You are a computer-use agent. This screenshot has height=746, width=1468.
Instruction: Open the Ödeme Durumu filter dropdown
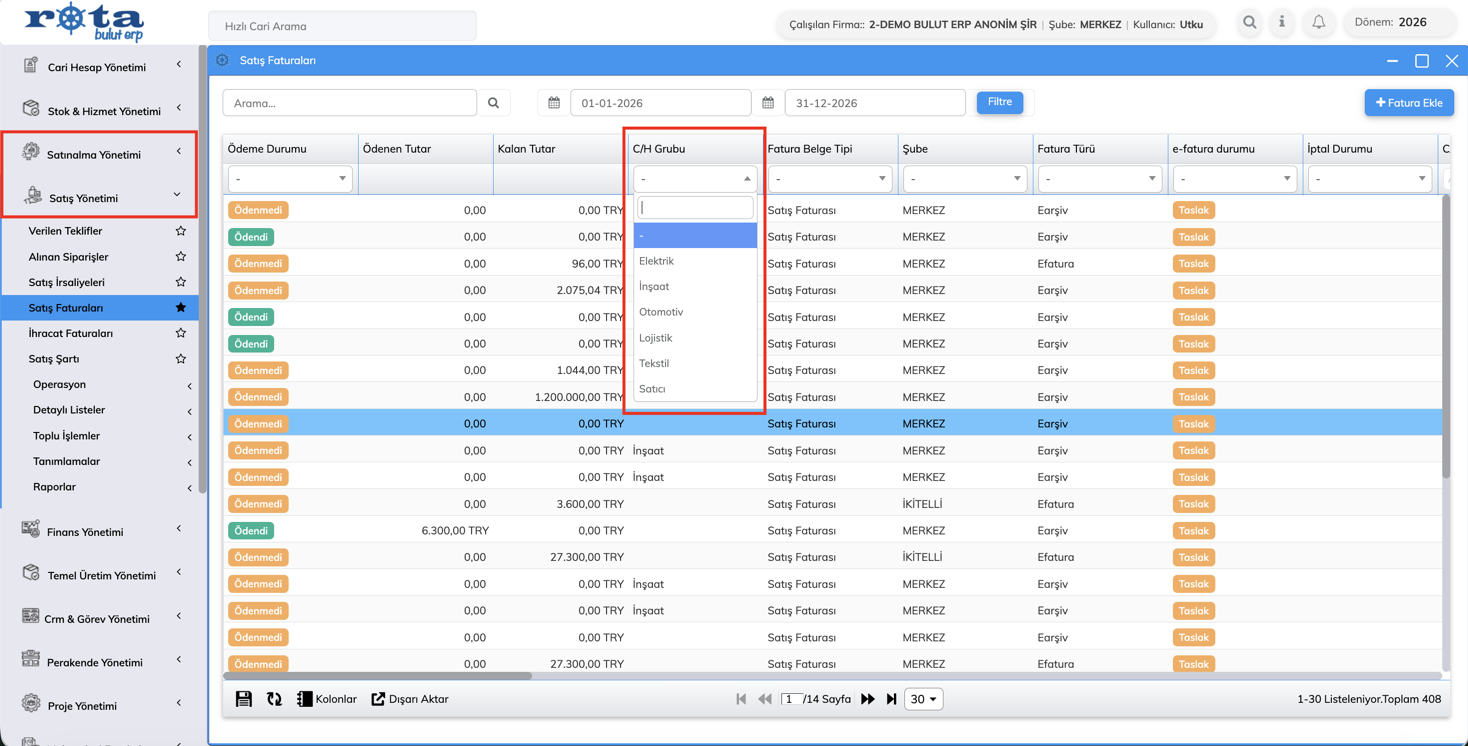[x=290, y=179]
